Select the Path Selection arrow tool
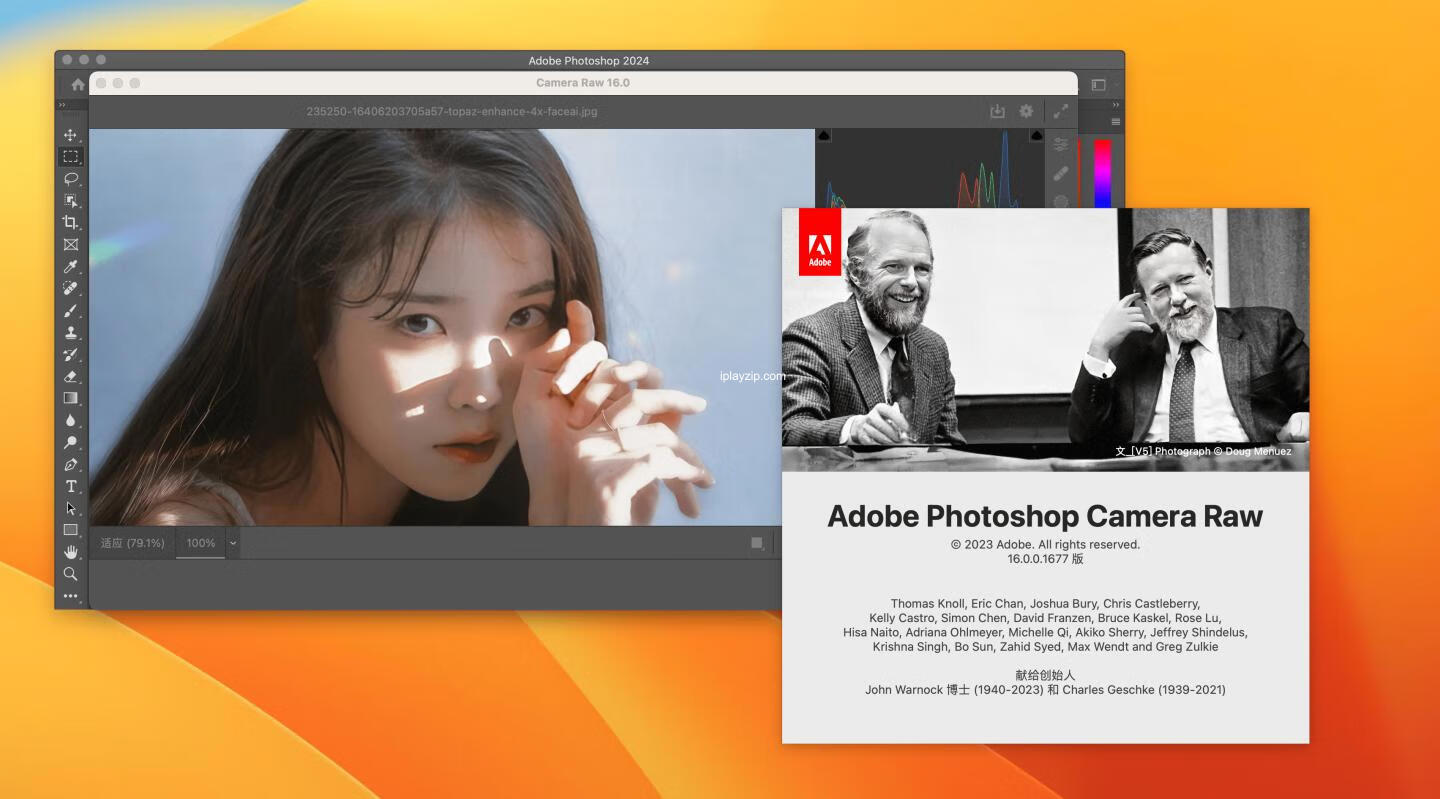The image size is (1440, 799). [x=70, y=508]
